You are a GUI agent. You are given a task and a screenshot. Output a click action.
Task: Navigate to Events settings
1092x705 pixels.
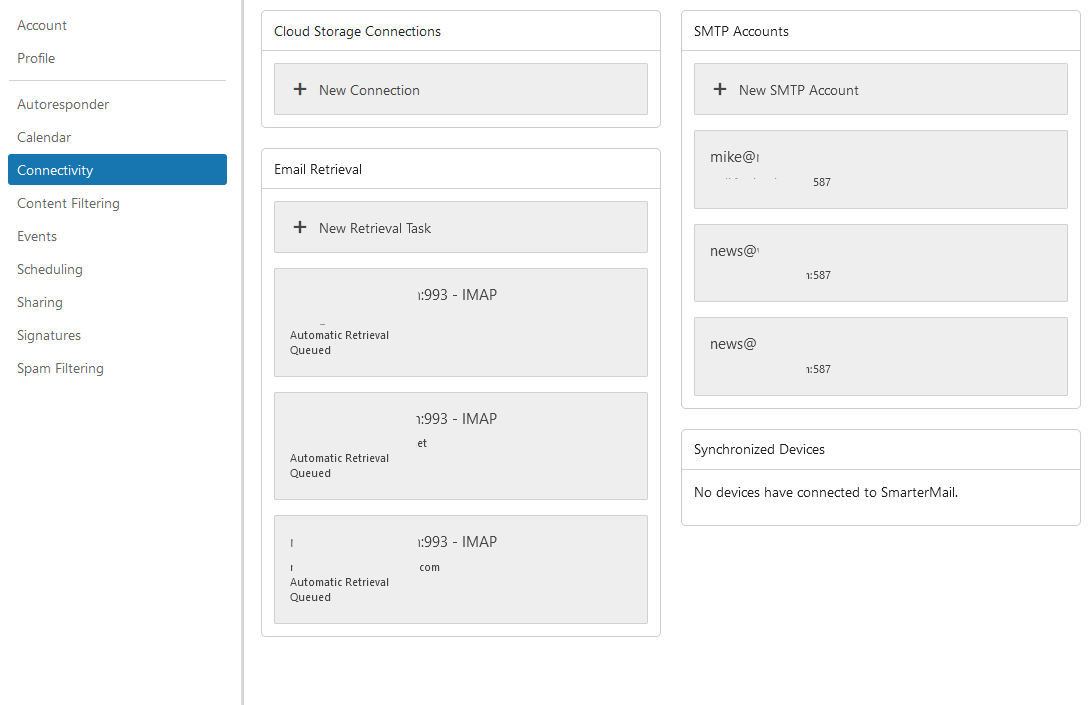click(x=37, y=236)
